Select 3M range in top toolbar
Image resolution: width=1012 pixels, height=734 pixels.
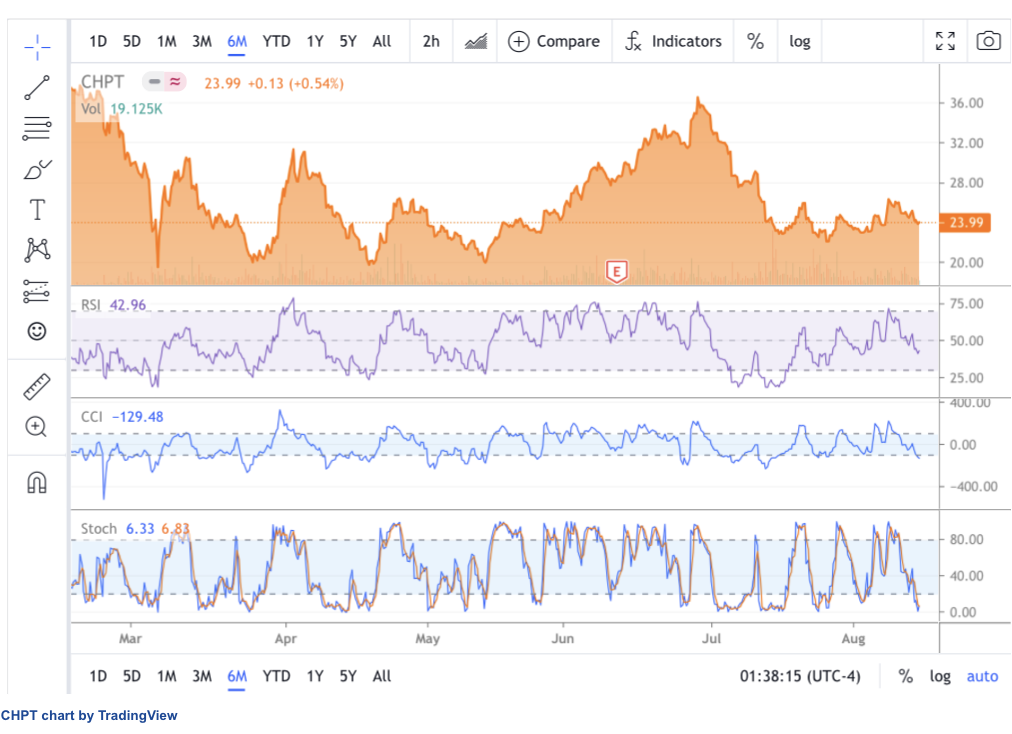pyautogui.click(x=202, y=41)
